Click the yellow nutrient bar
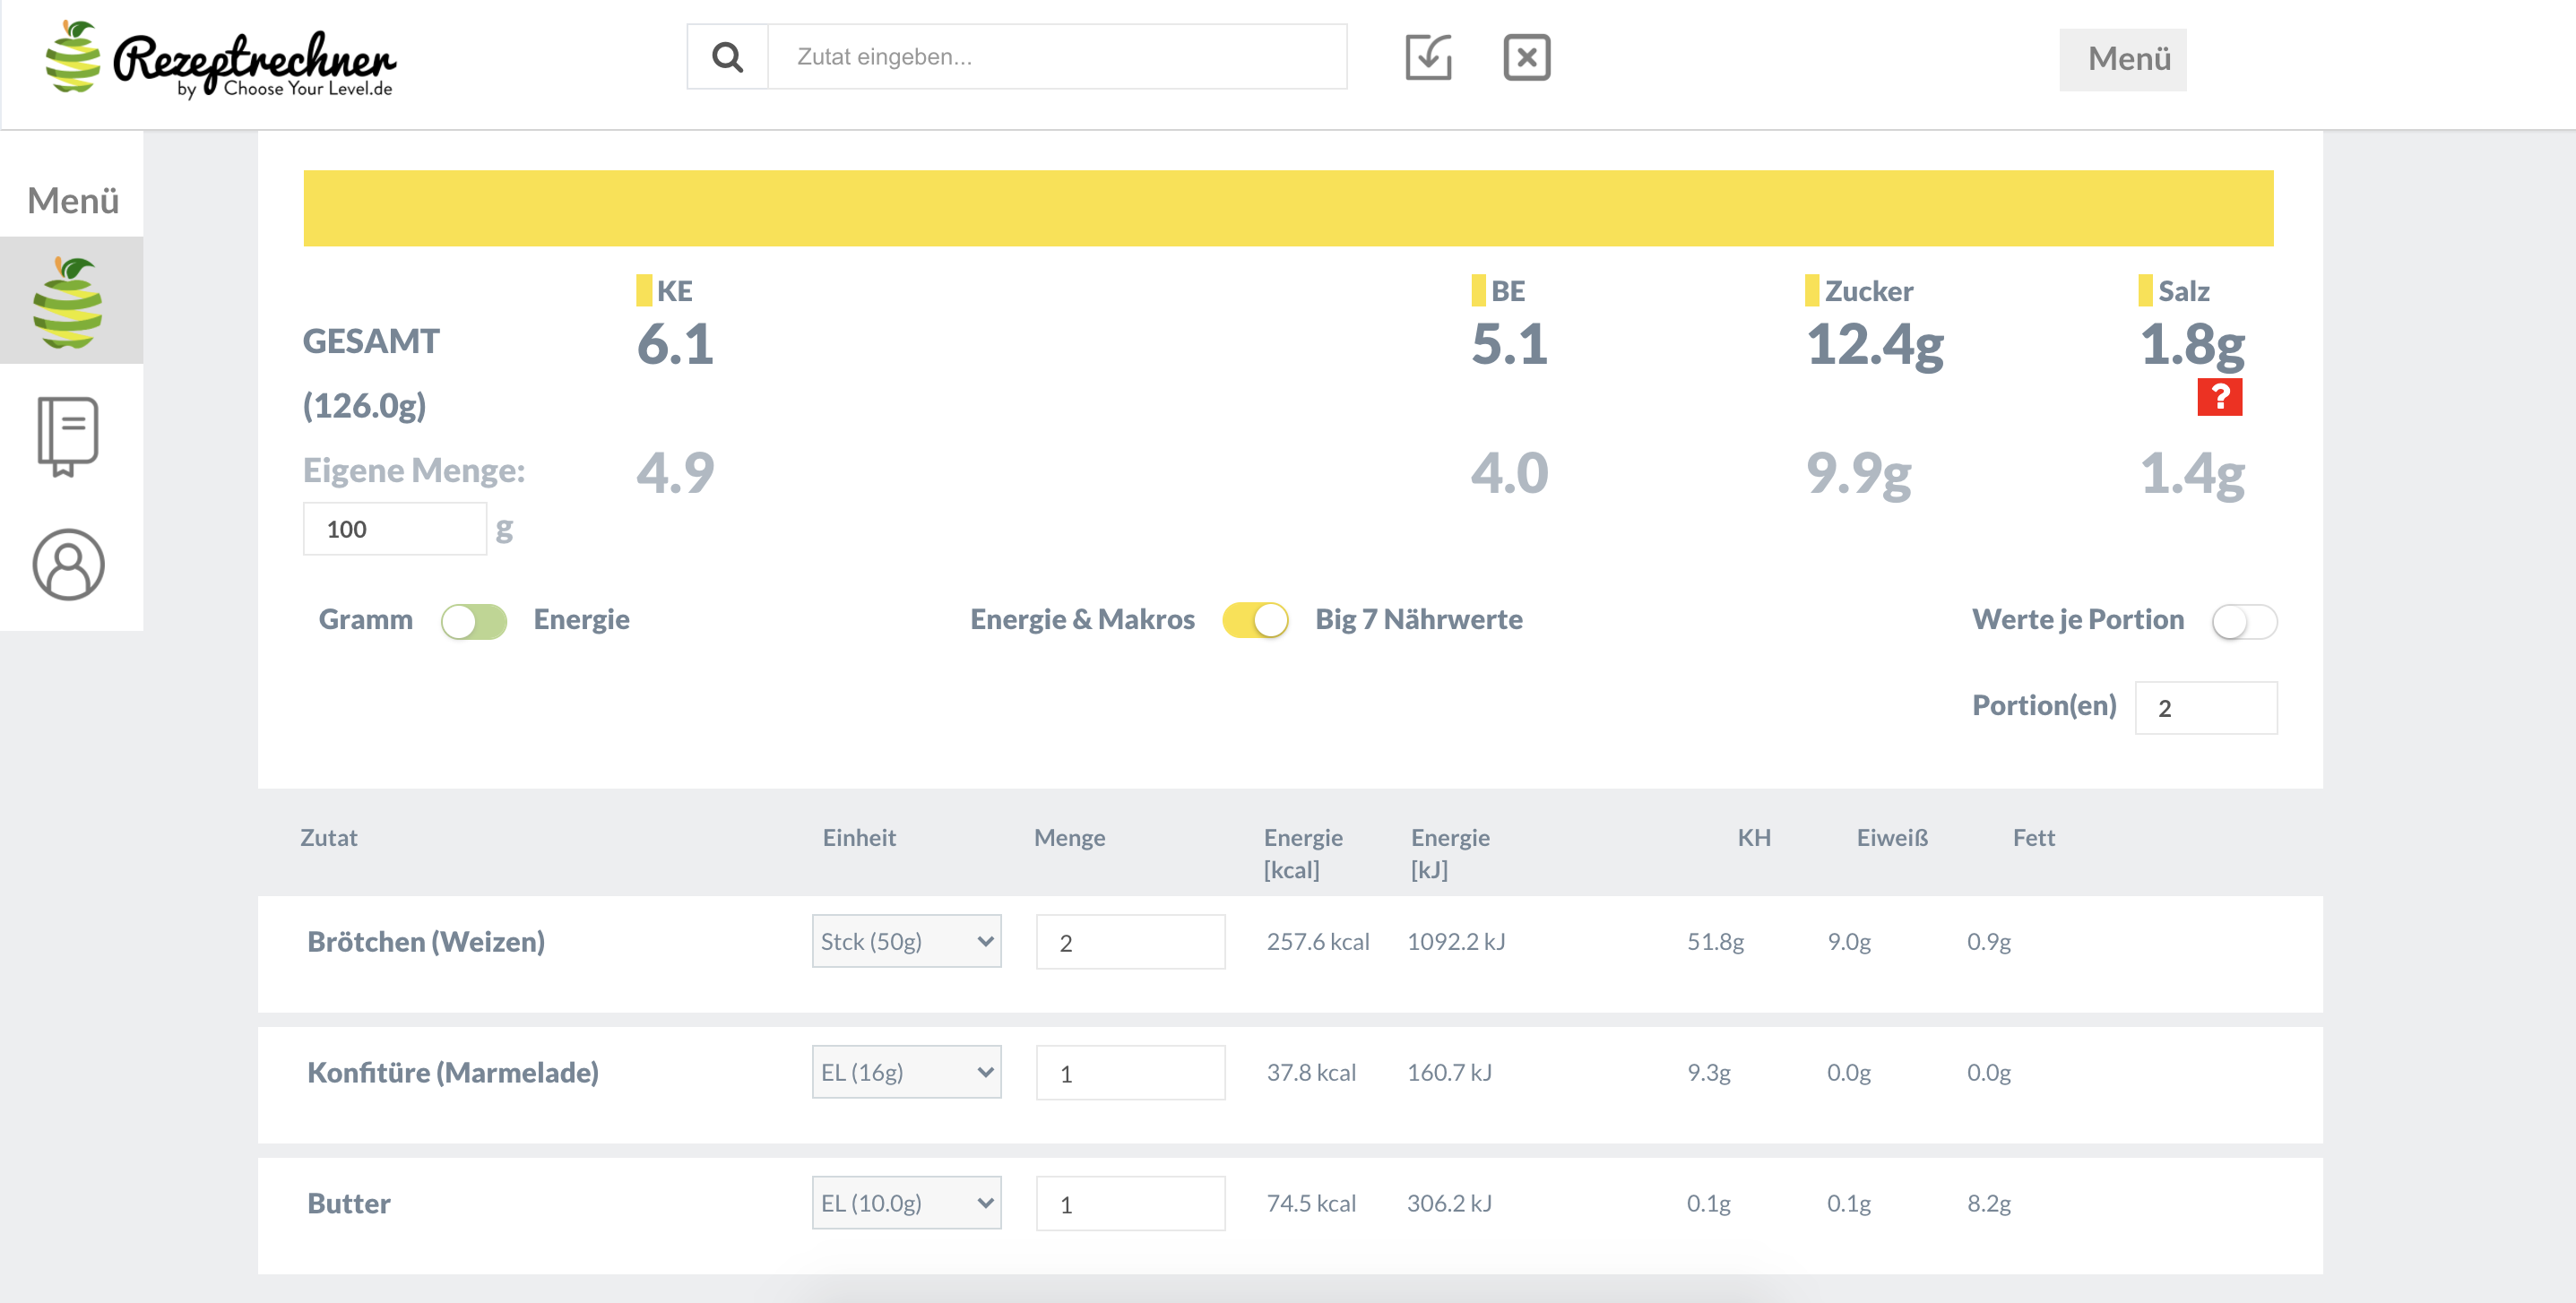Screen dimensions: 2576x1303 (x=1288, y=208)
